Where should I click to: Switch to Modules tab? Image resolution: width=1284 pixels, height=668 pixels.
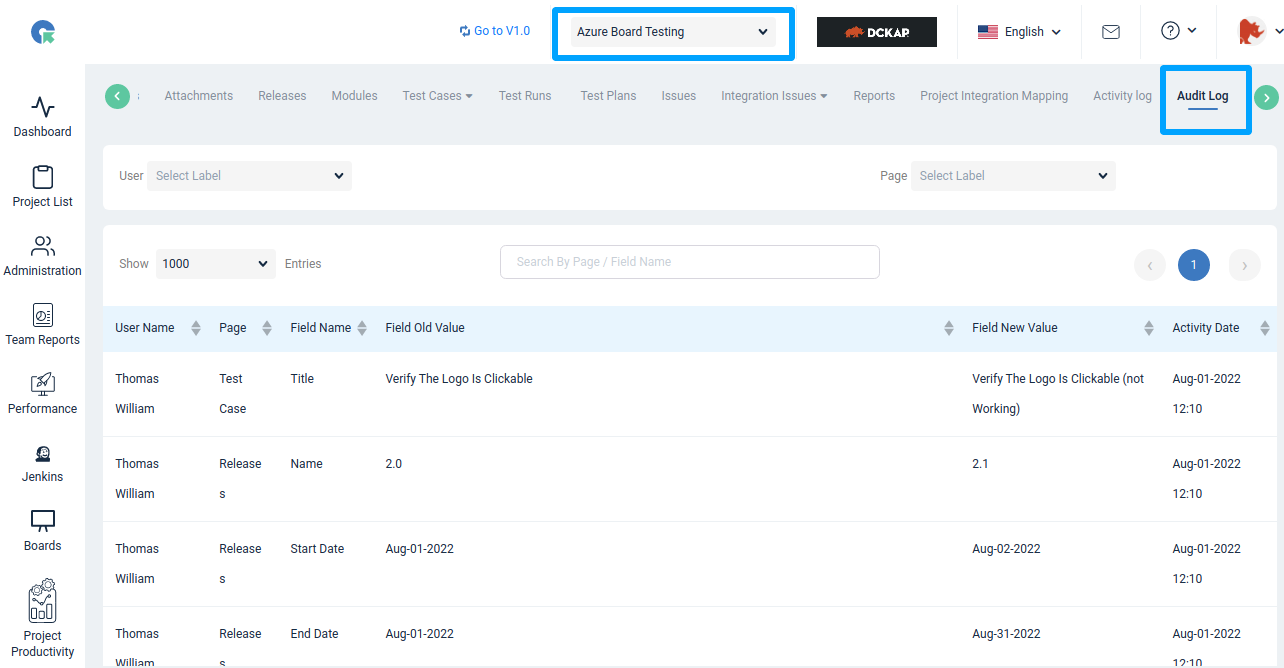tap(355, 96)
